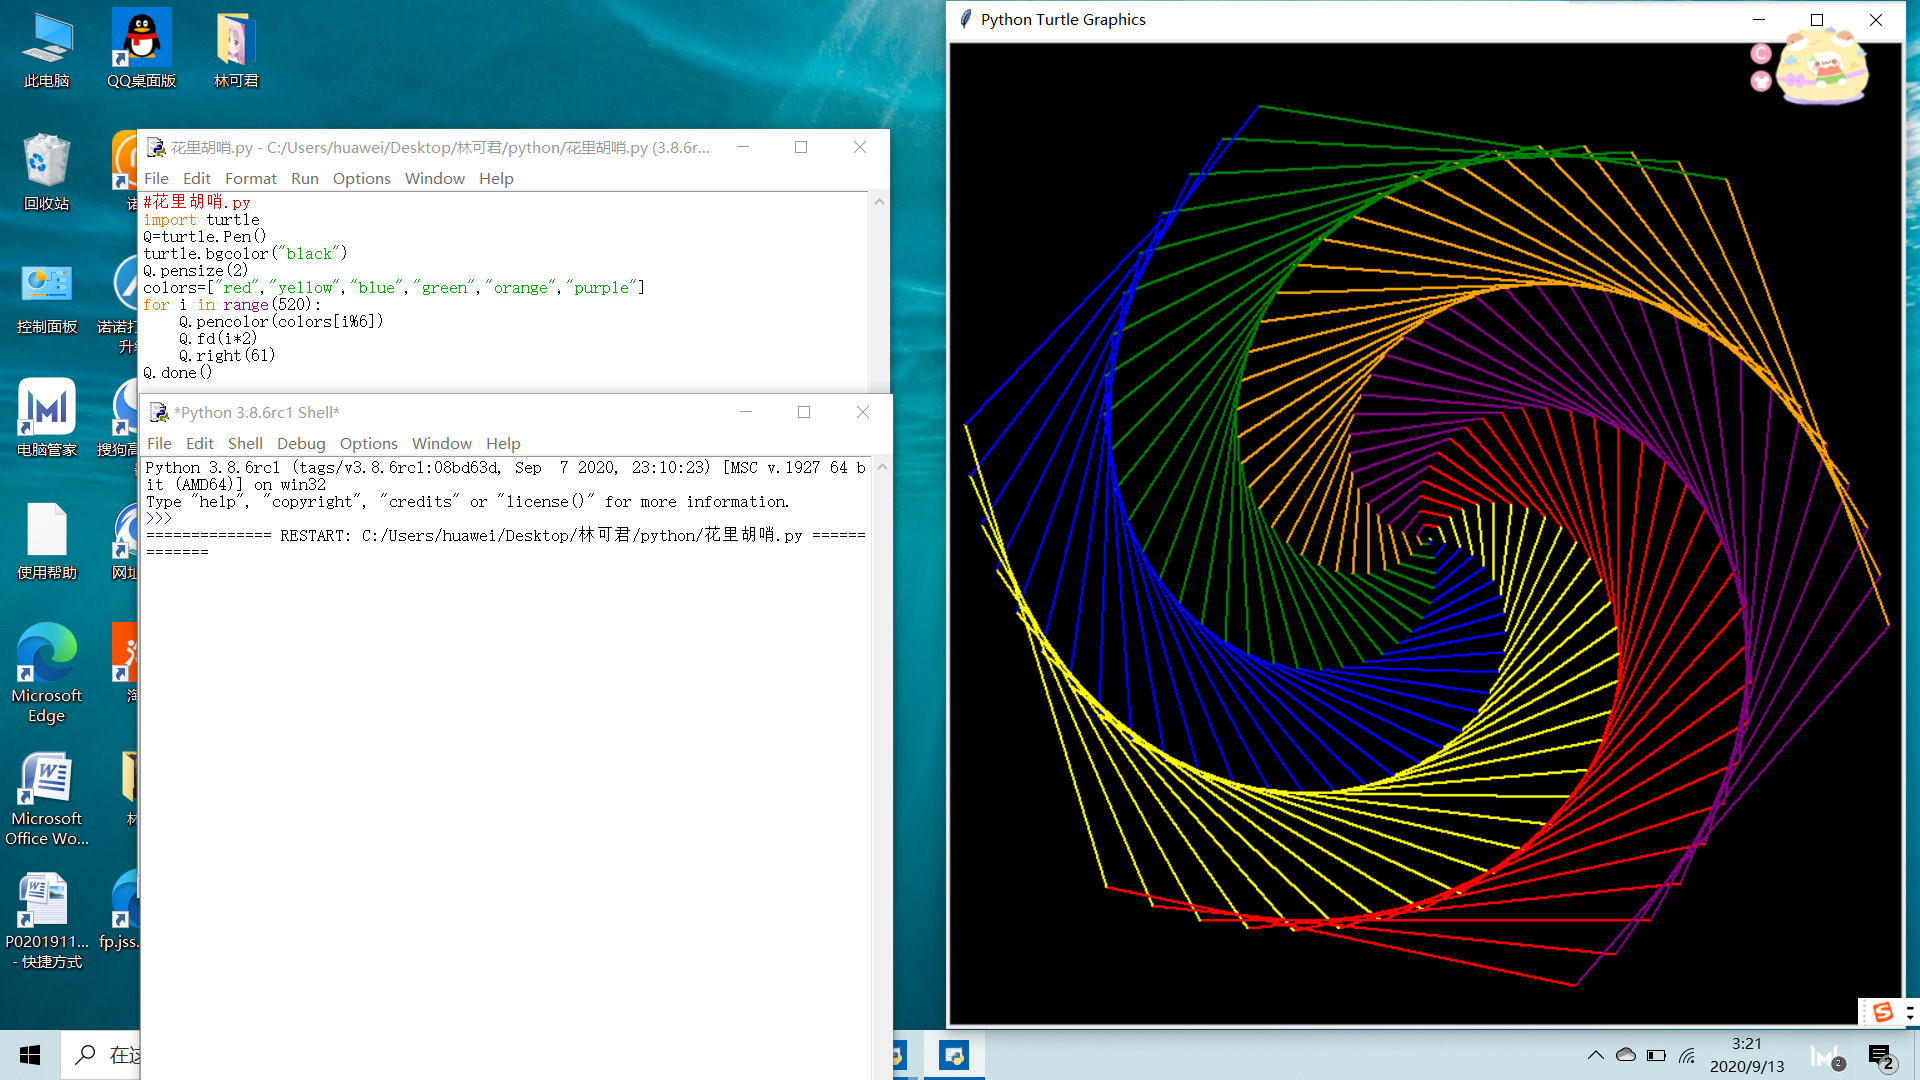The width and height of the screenshot is (1920, 1080).
Task: Click the network wifi tray icon
Action: [x=1687, y=1055]
